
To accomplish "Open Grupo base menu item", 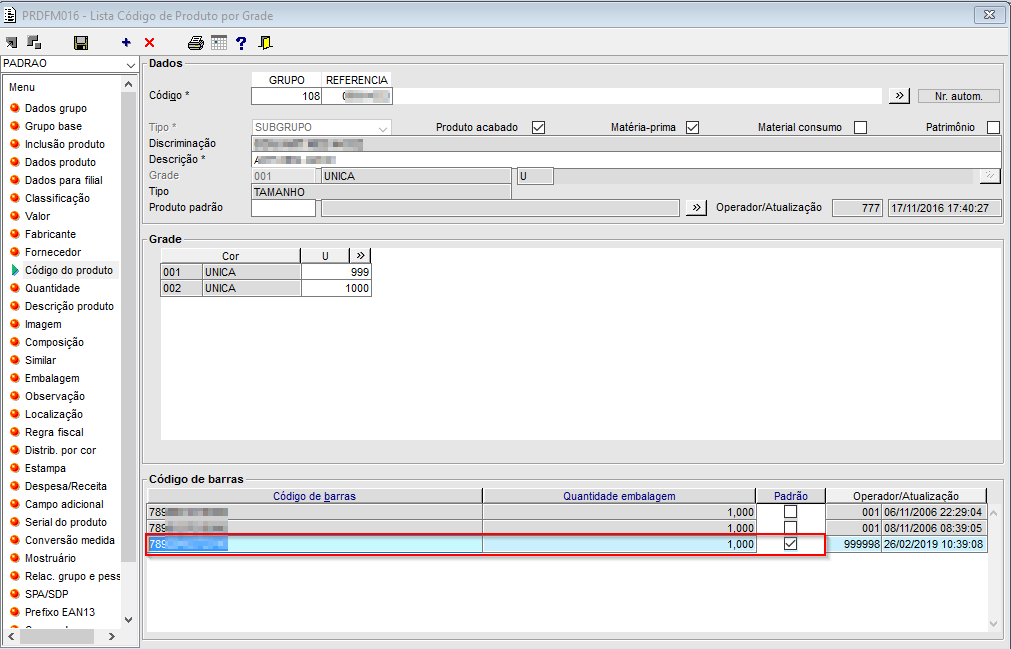I will pos(54,126).
